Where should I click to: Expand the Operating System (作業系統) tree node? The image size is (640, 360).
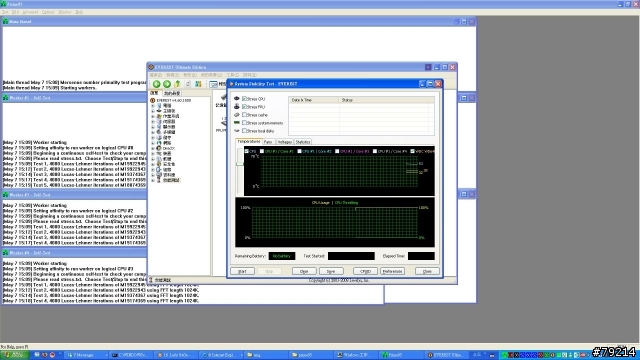[153, 116]
